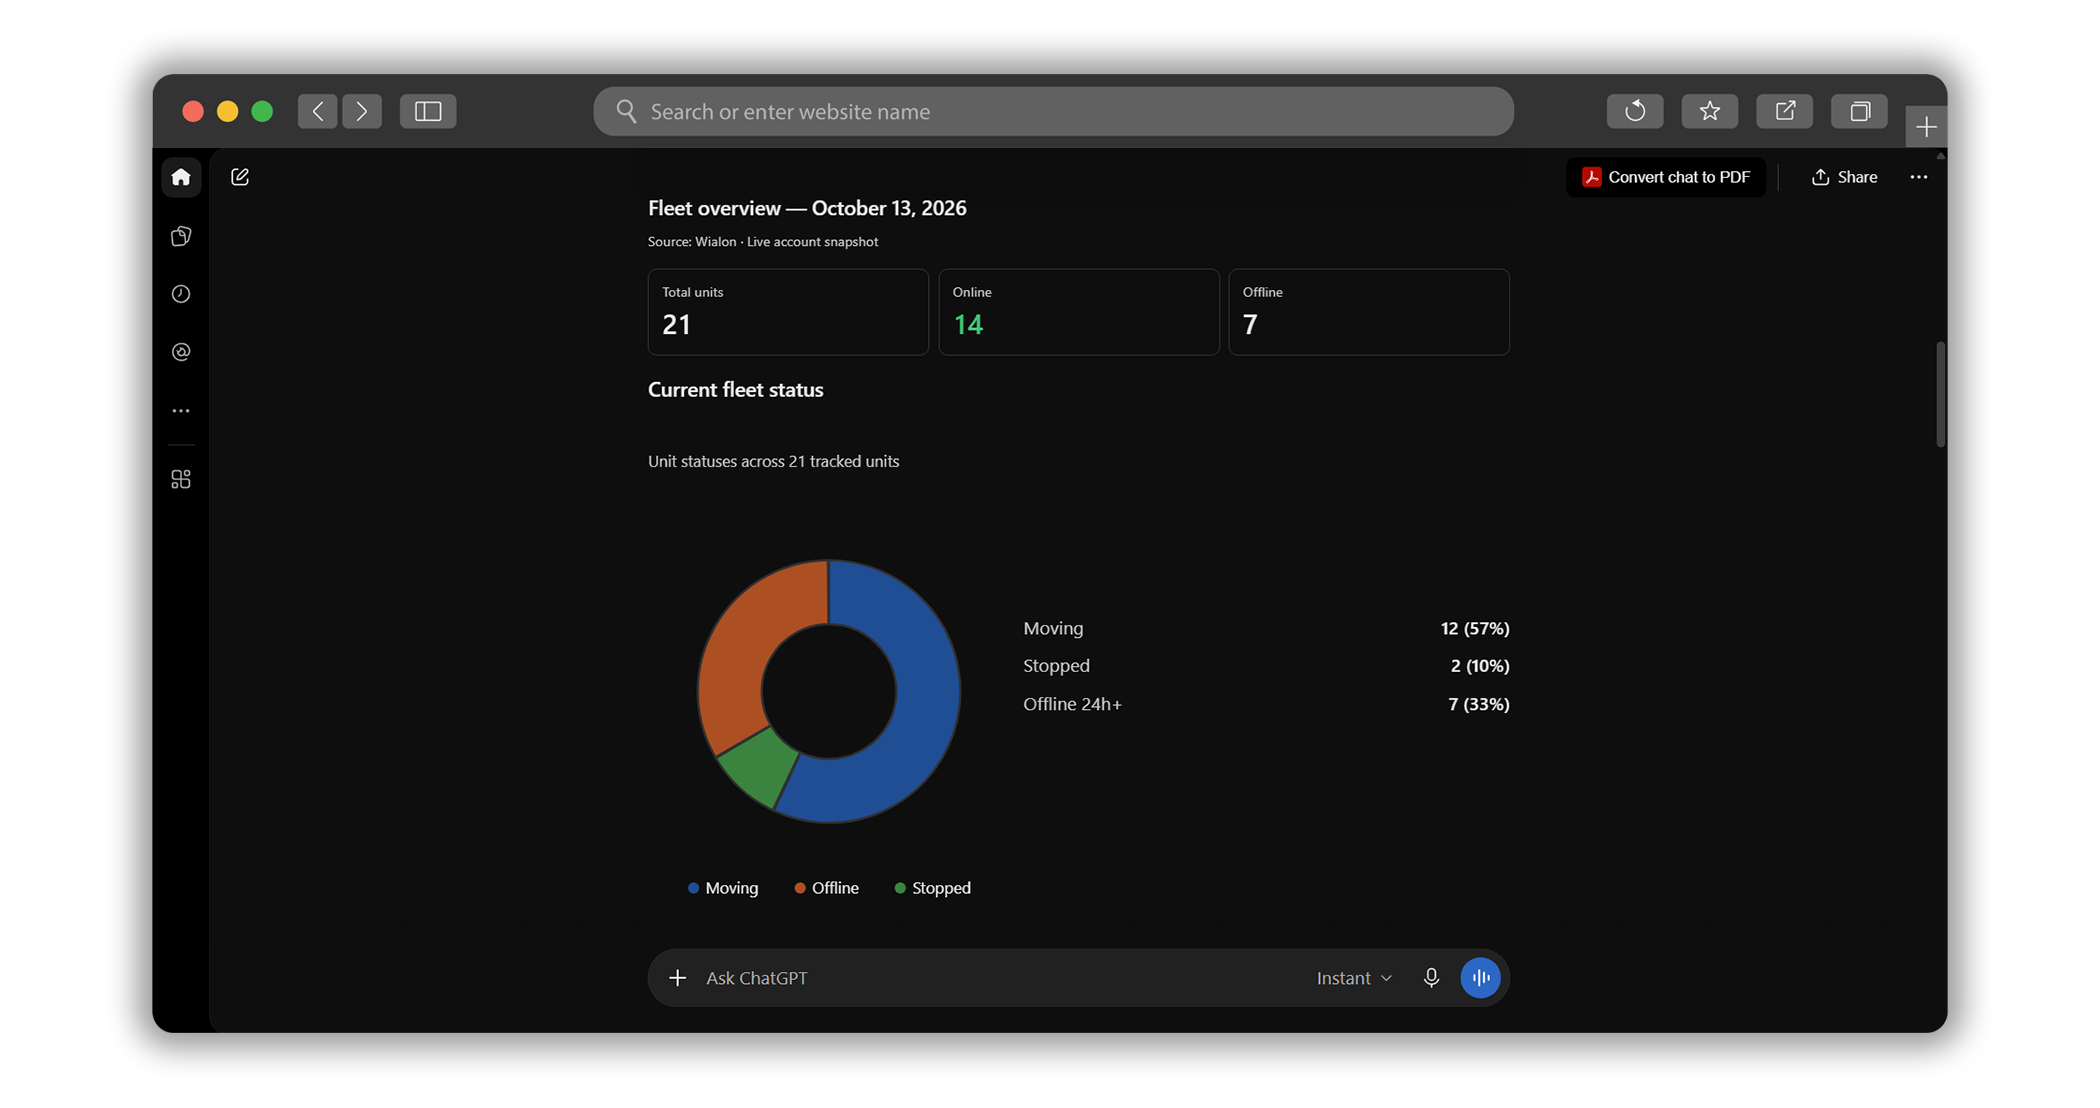Start dictation with the microphone icon

tap(1431, 978)
